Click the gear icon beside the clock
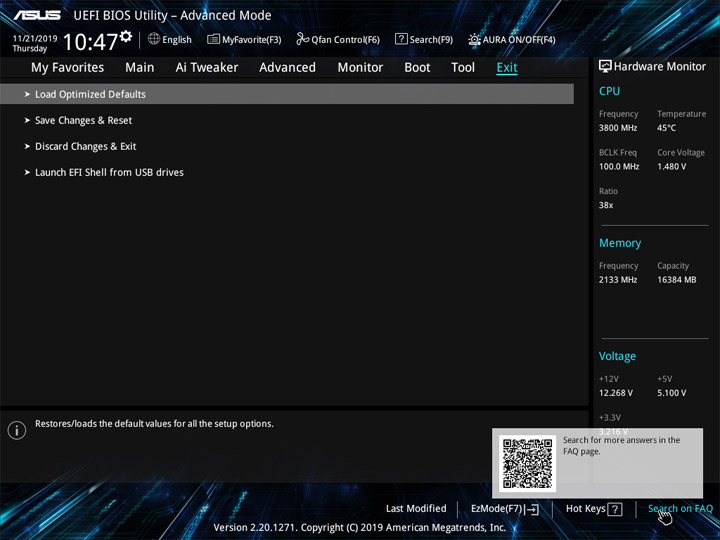 tap(126, 36)
